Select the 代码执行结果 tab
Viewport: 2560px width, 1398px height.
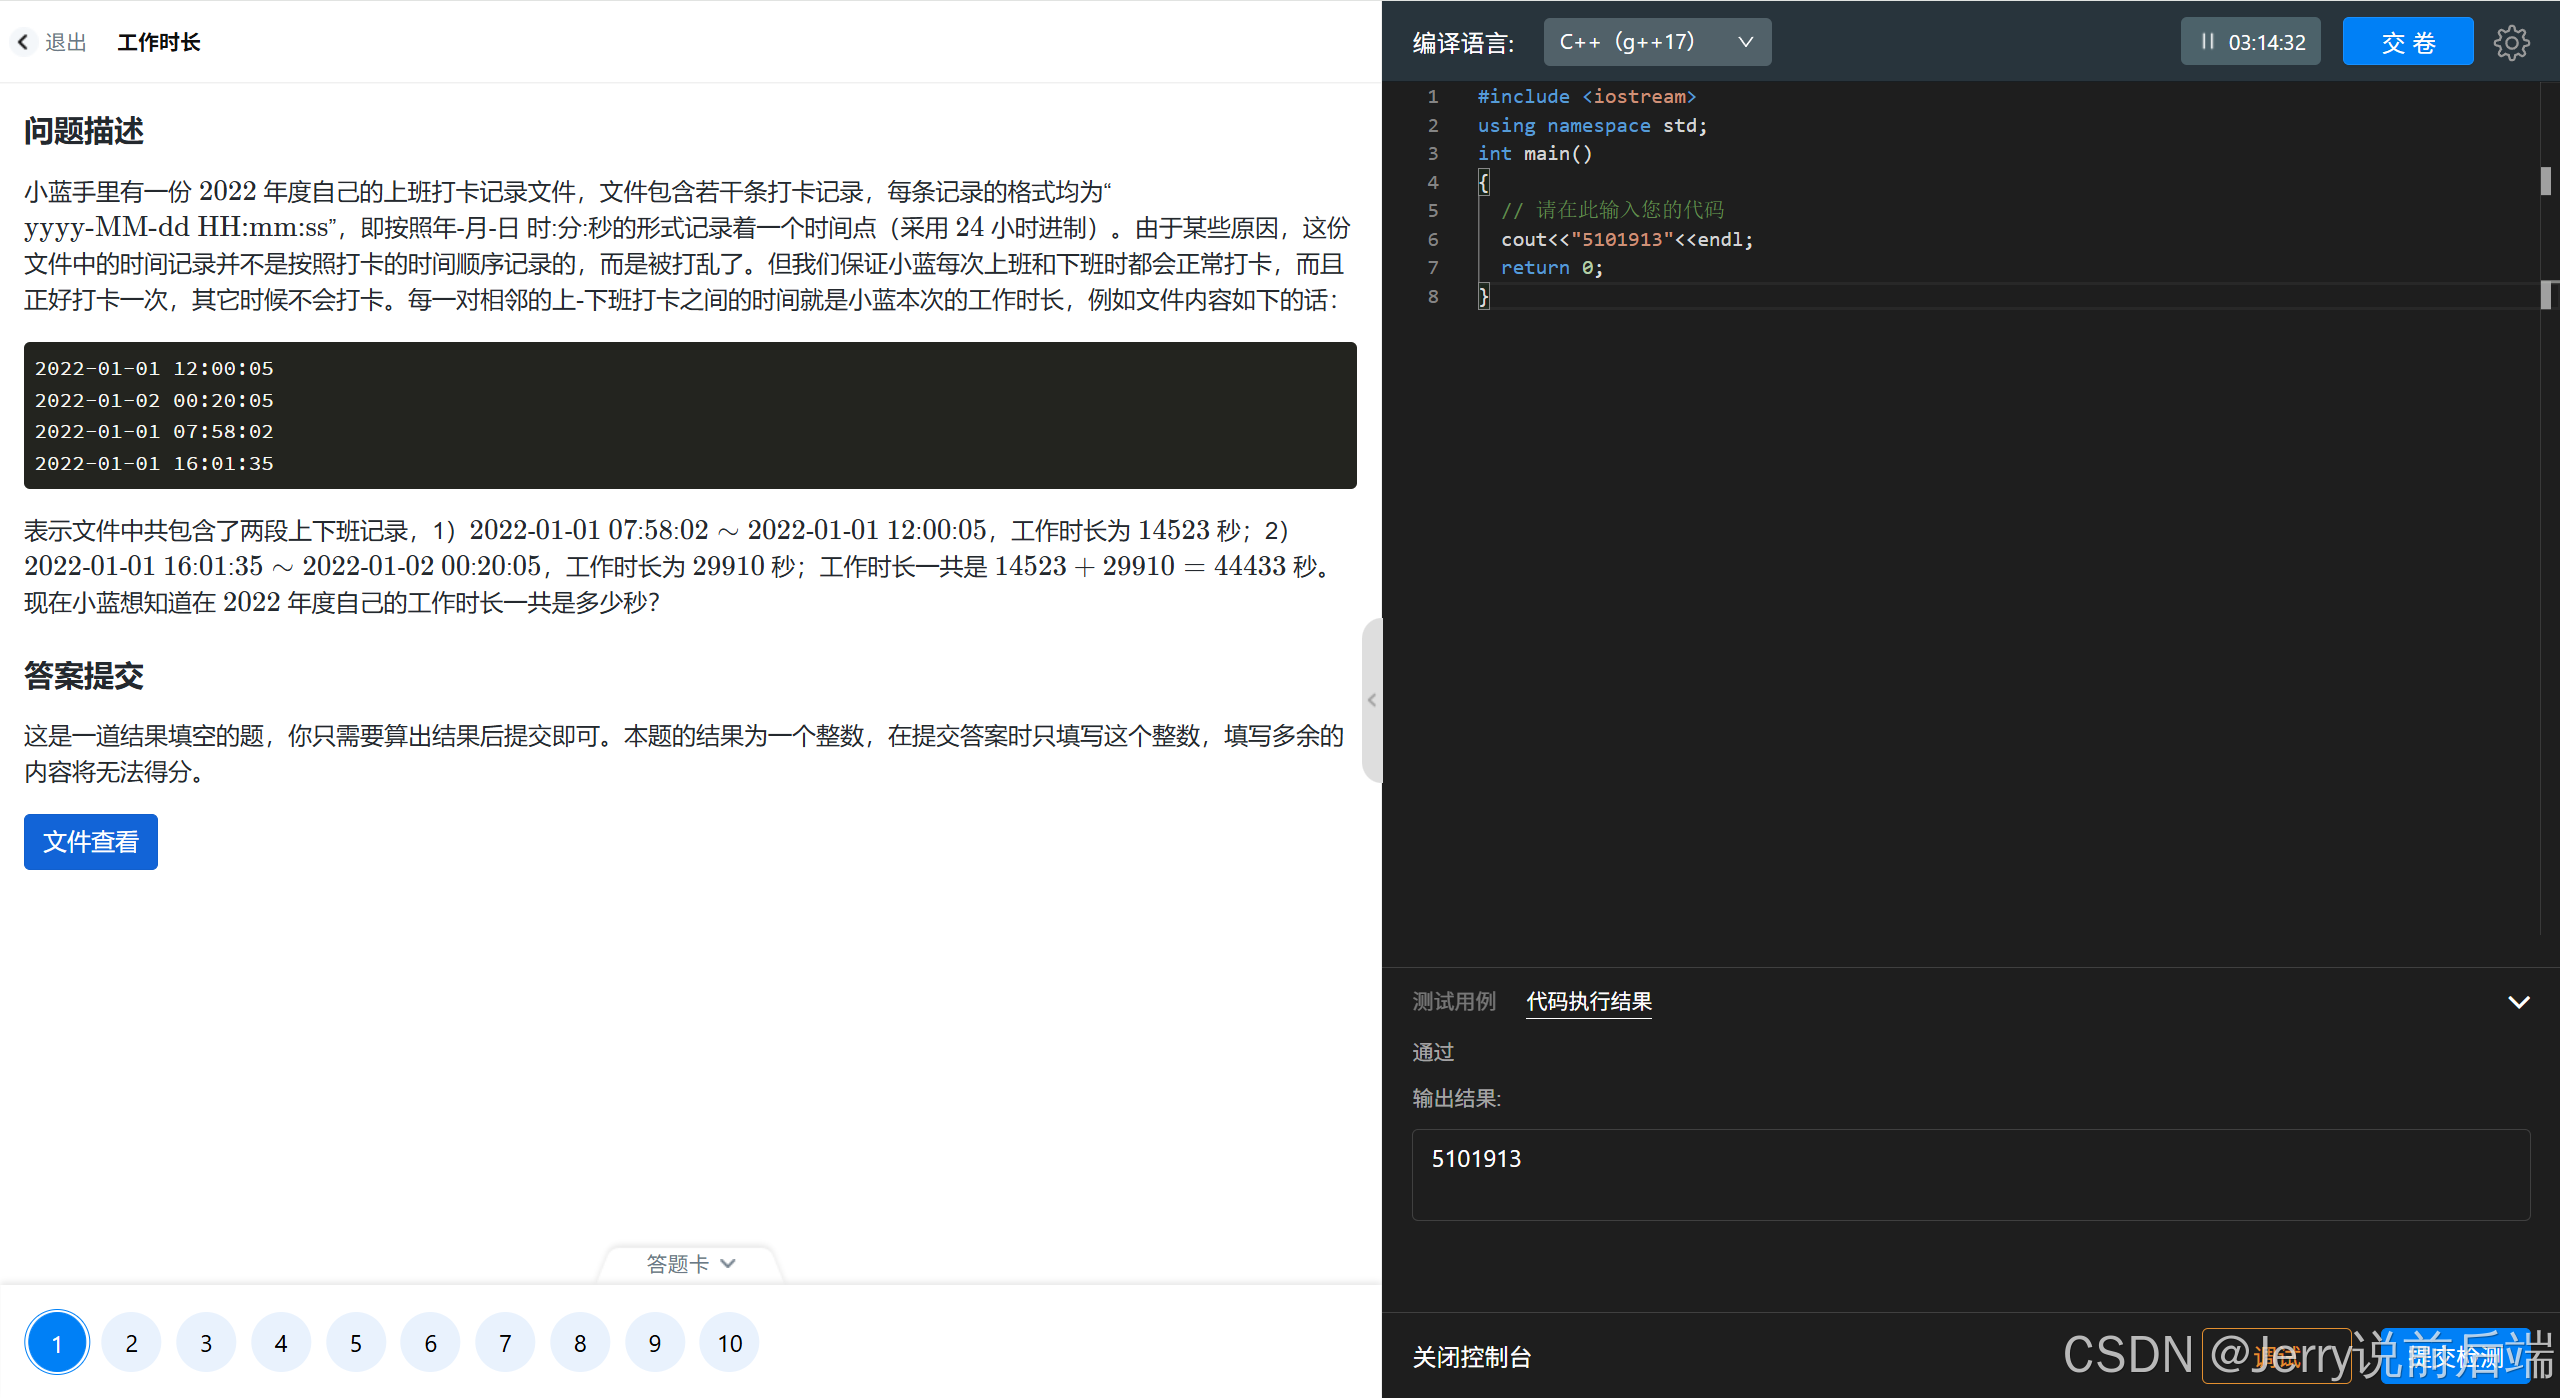pyautogui.click(x=1588, y=1002)
